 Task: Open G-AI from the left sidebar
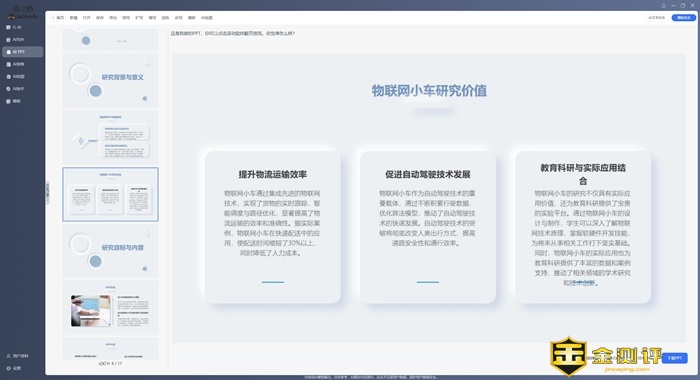[14, 27]
